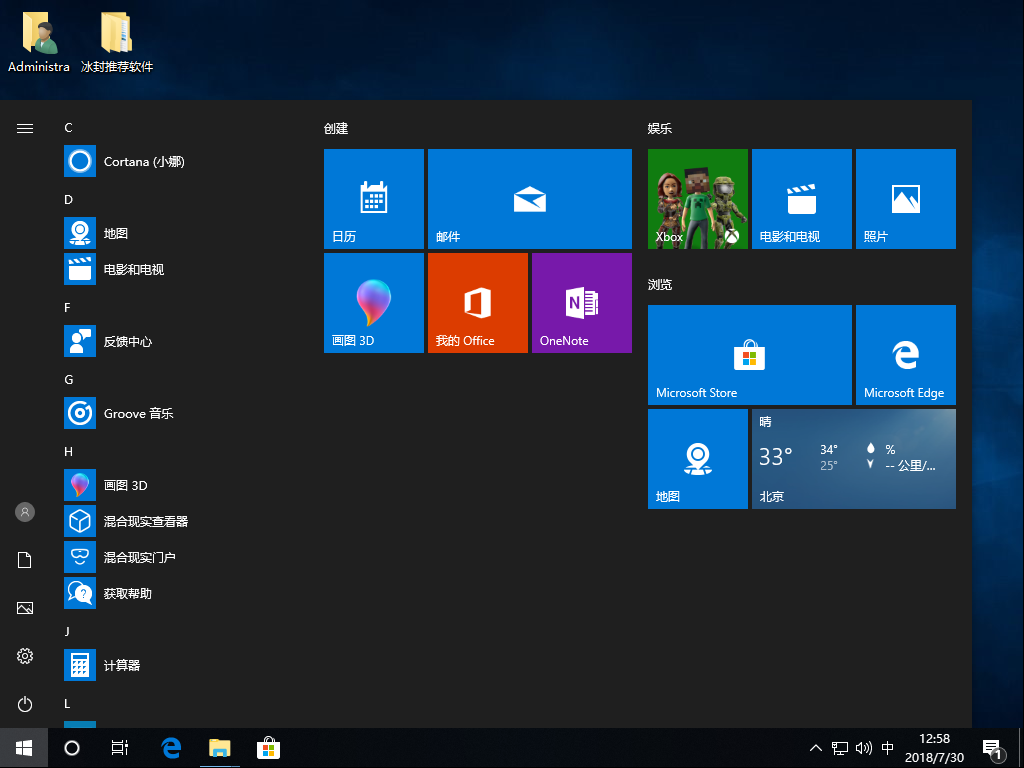Viewport: 1024px width, 768px height.
Task: Select the Administra desktop folder
Action: click(x=39, y=41)
